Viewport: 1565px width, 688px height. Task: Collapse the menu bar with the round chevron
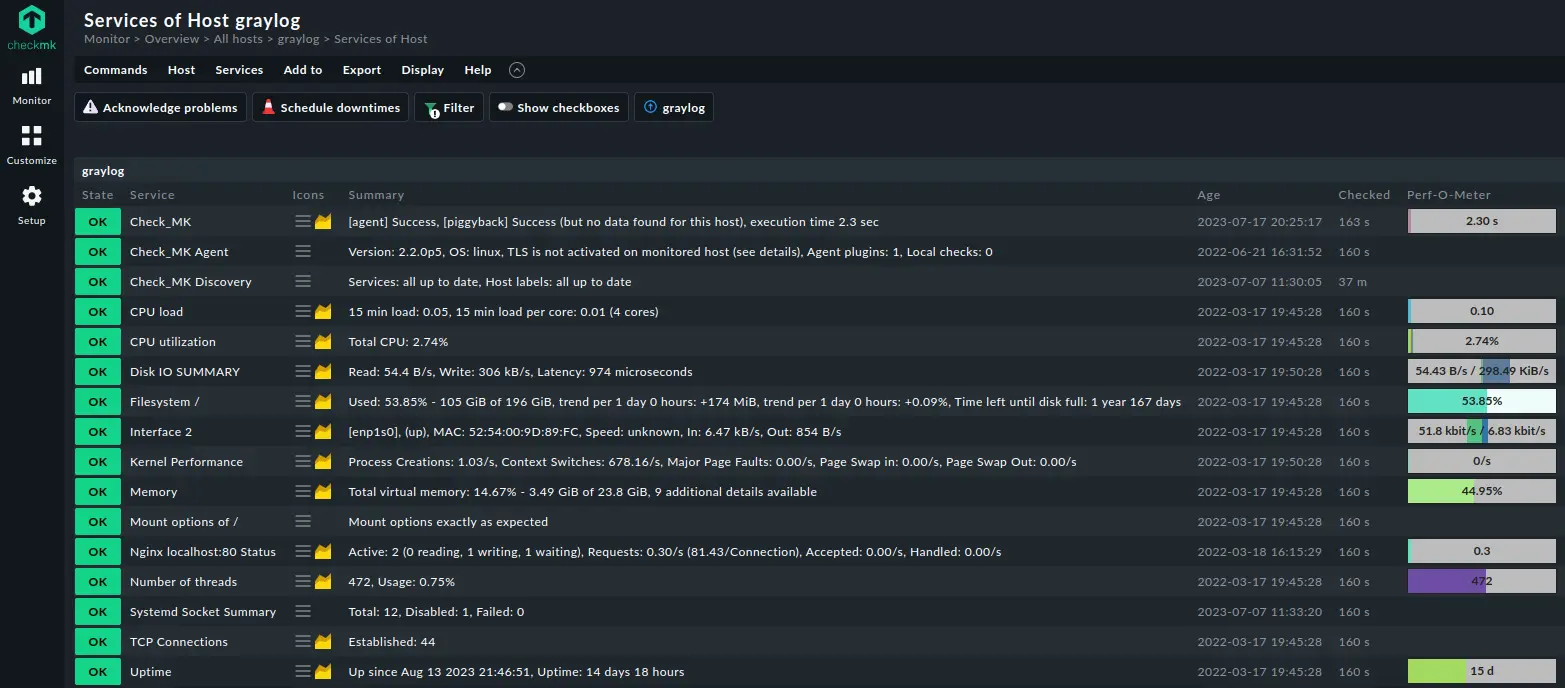pyautogui.click(x=517, y=70)
